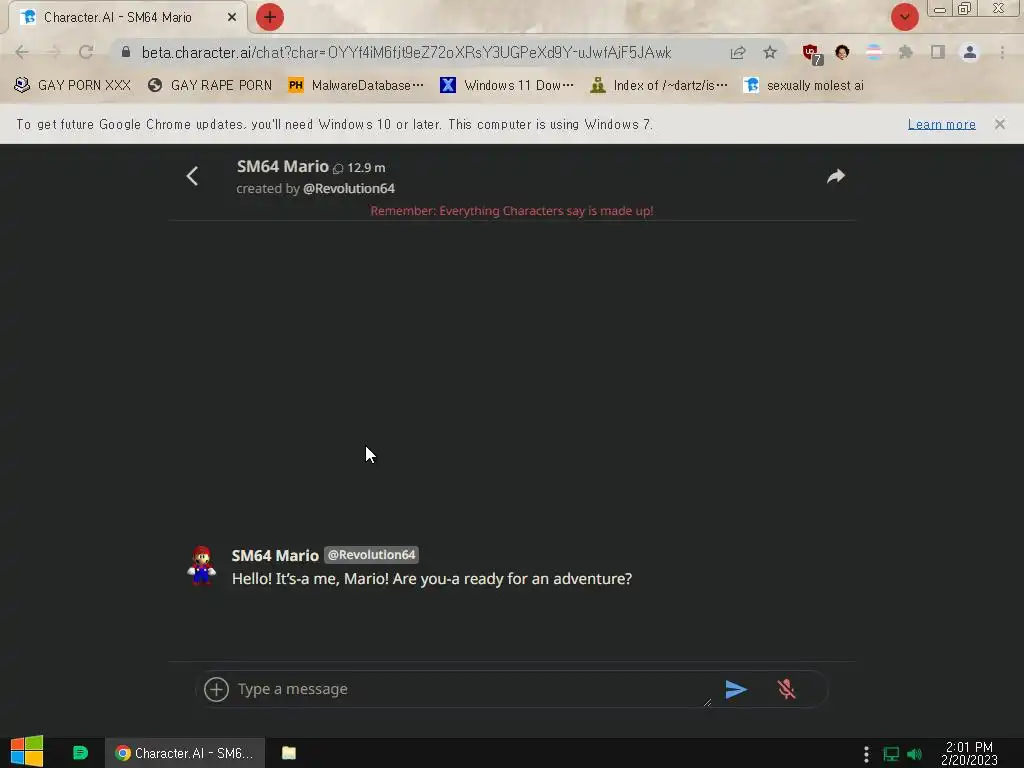Viewport: 1024px width, 768px height.
Task: Click the Mario avatar in the message
Action: coord(202,566)
